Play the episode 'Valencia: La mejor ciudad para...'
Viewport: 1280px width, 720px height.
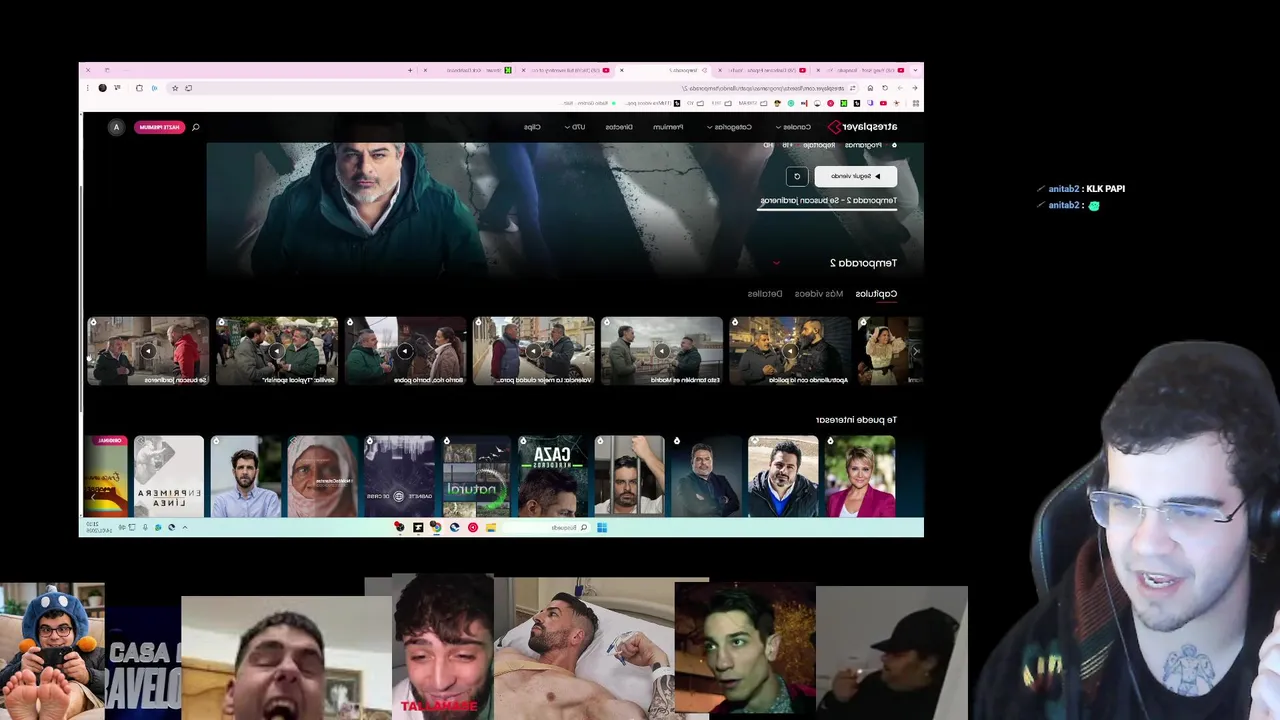tap(533, 351)
